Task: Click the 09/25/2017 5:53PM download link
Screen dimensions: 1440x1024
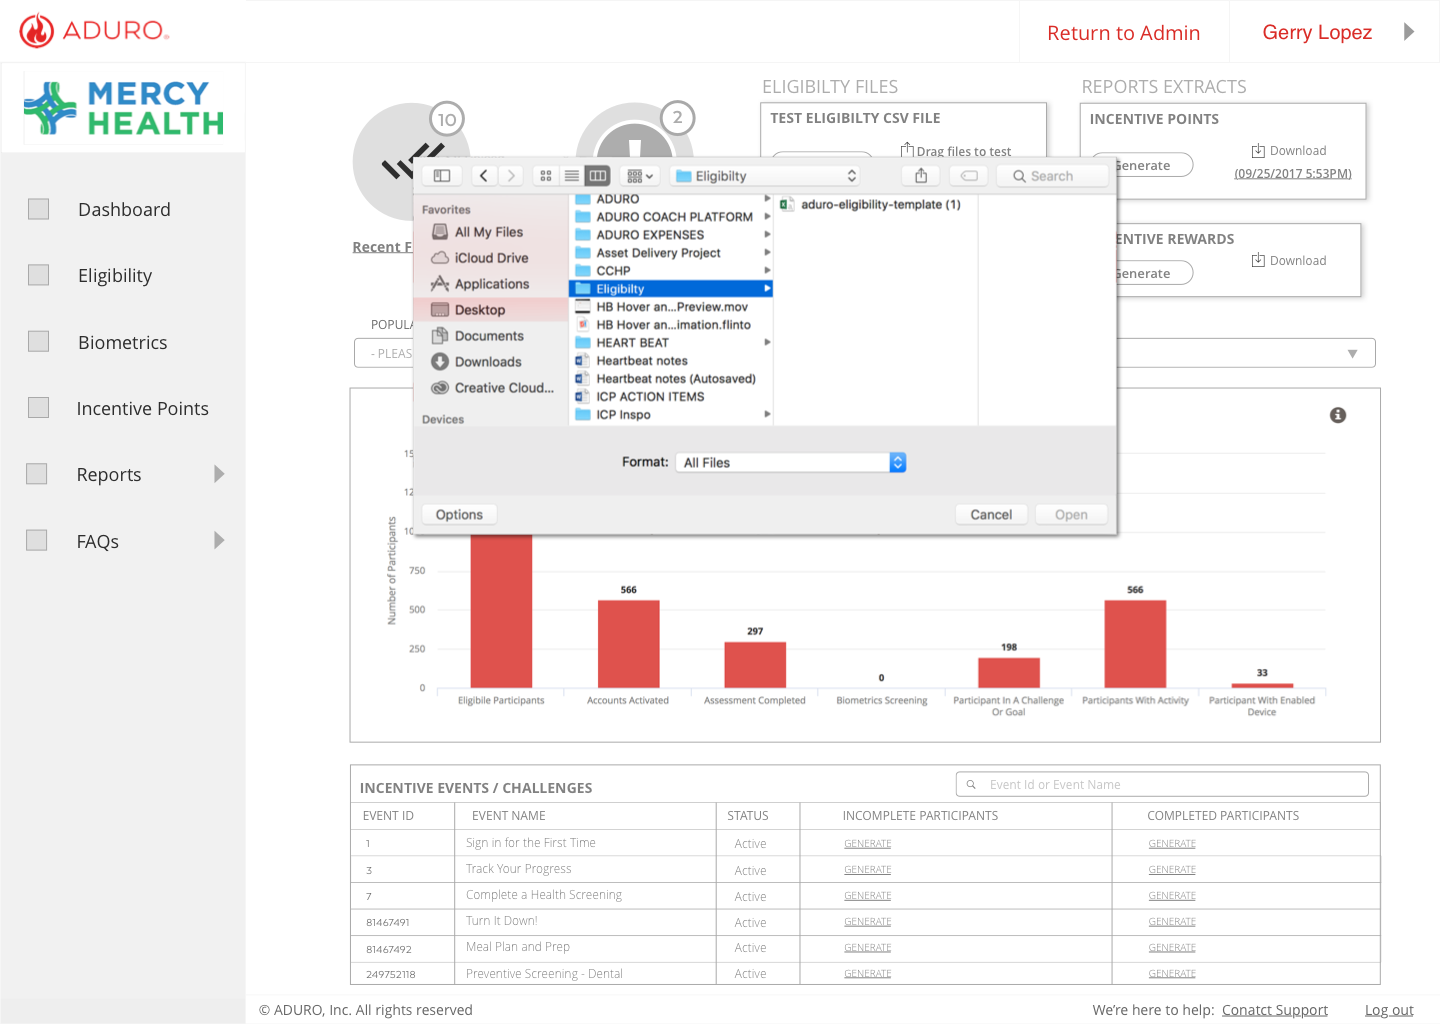Action: 1293,174
